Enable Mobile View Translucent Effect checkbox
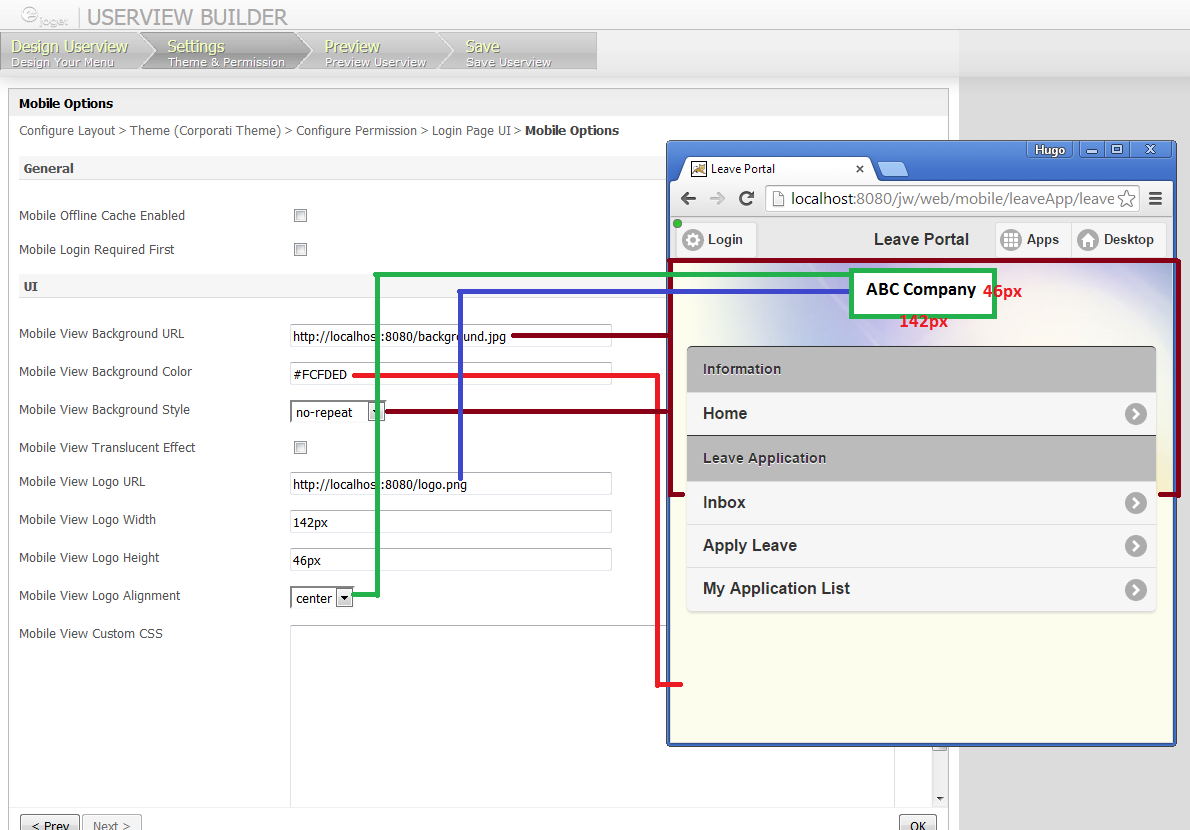This screenshot has width=1190, height=830. point(300,448)
